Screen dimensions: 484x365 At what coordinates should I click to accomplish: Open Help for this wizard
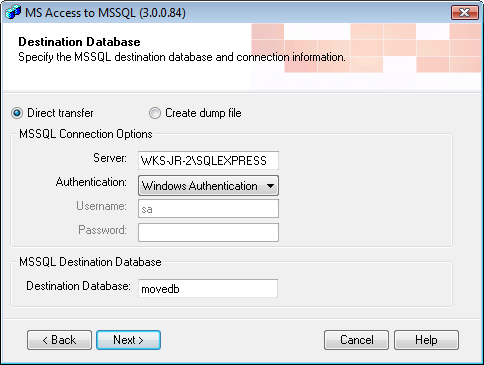coord(426,340)
